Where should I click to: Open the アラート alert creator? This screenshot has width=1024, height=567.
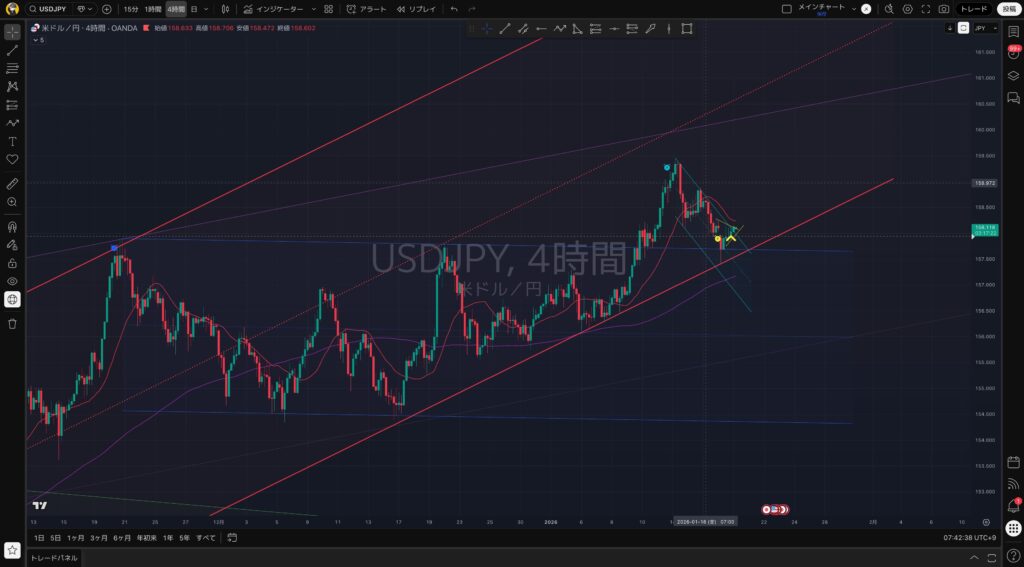click(x=366, y=9)
